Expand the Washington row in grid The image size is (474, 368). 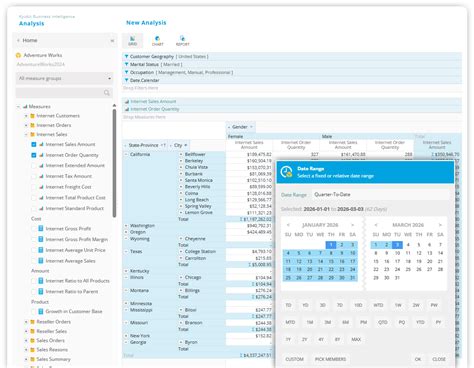tap(126, 226)
